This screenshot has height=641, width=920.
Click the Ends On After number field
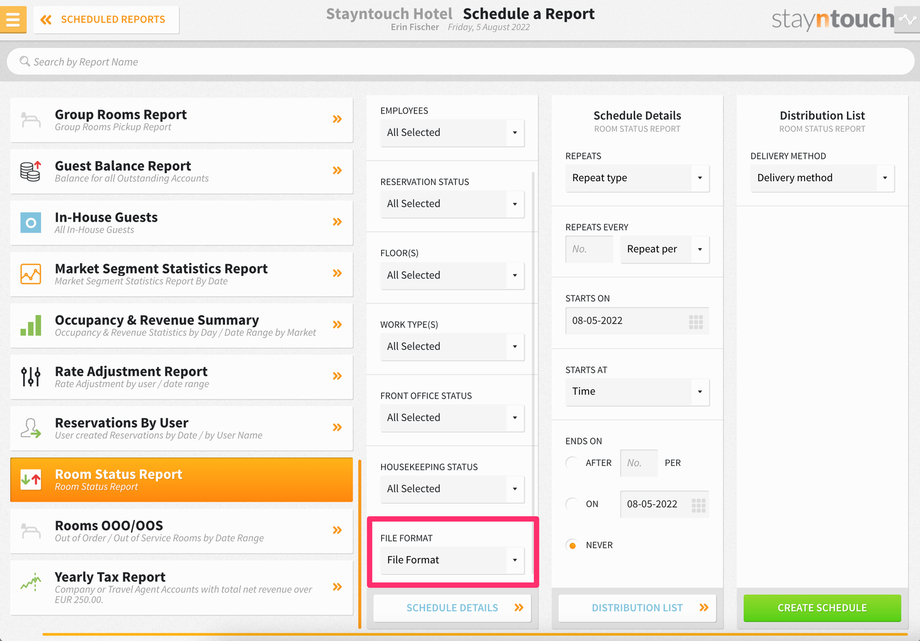(x=638, y=463)
